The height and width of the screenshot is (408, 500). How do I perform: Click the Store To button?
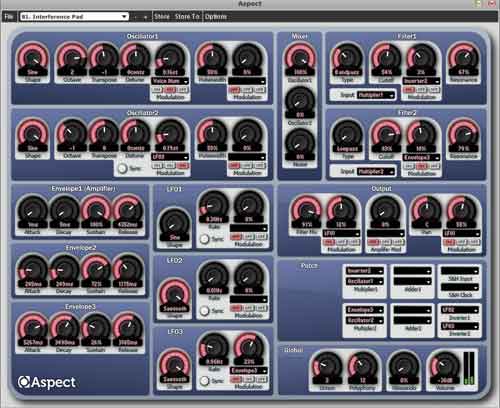tap(187, 17)
